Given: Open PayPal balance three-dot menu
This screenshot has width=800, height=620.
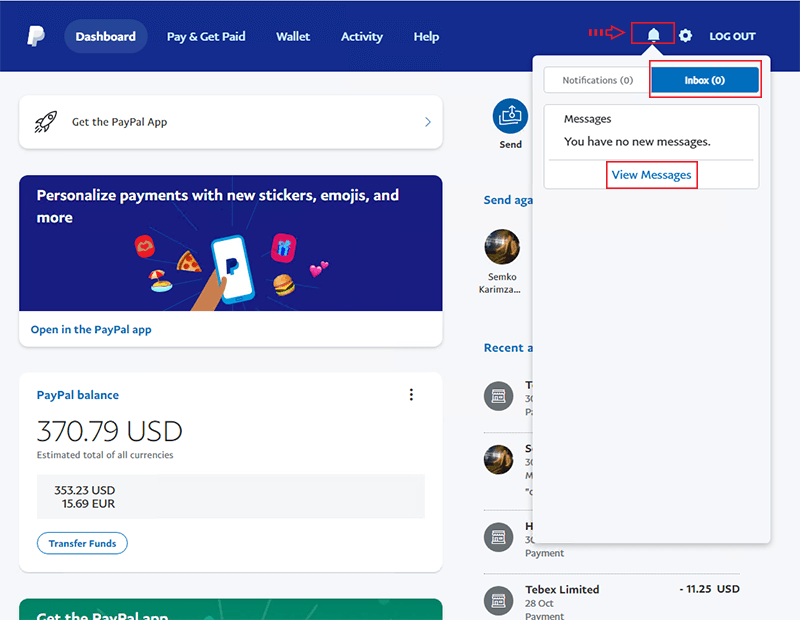Looking at the screenshot, I should [411, 394].
